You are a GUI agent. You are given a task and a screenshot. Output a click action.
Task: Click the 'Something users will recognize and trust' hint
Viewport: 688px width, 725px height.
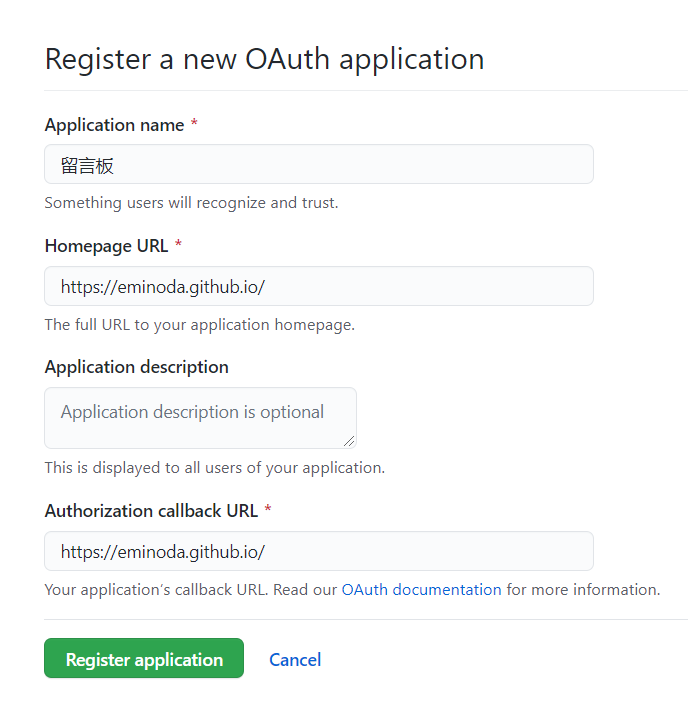click(191, 203)
